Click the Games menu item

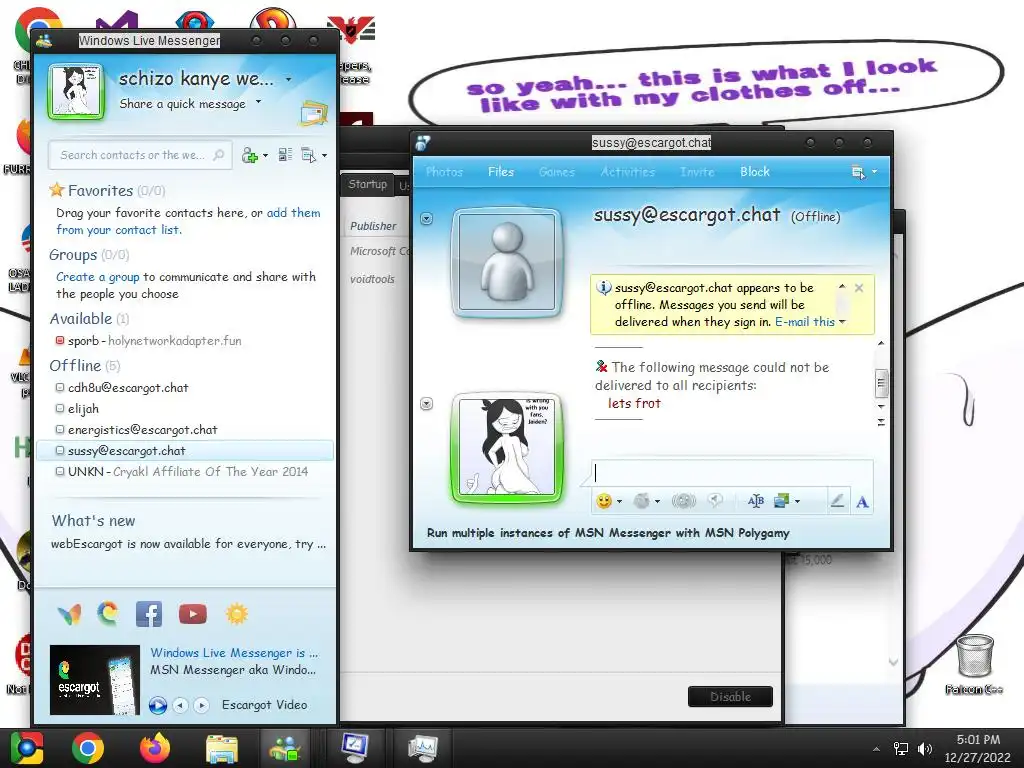(x=557, y=172)
